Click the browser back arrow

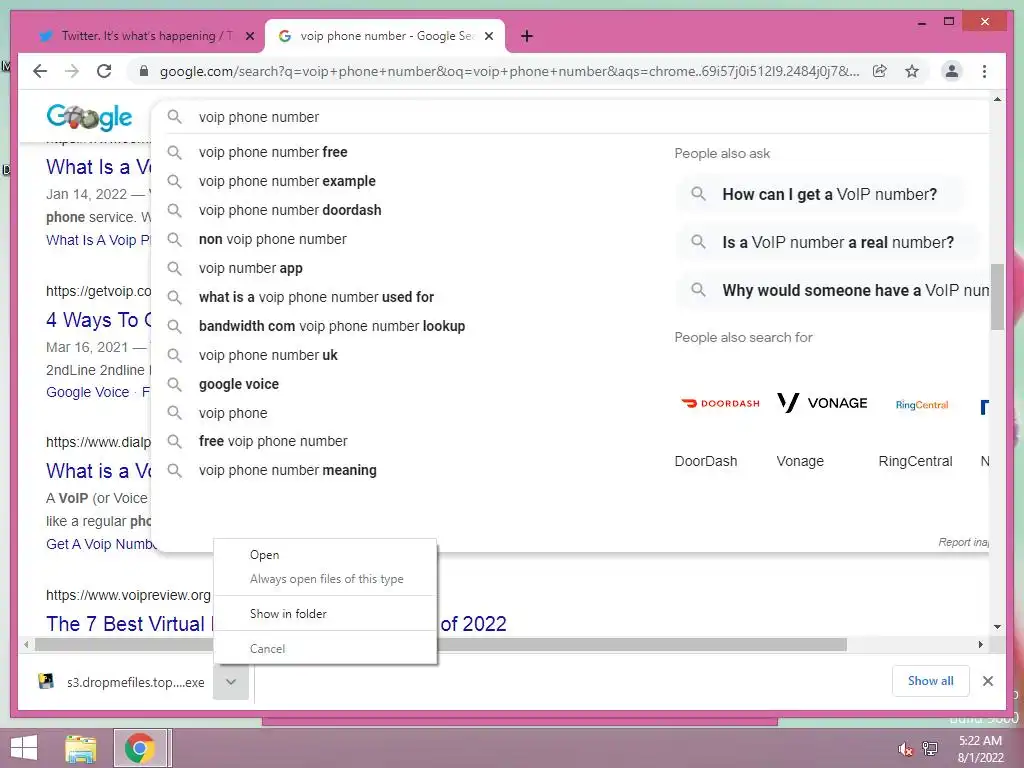click(x=40, y=71)
